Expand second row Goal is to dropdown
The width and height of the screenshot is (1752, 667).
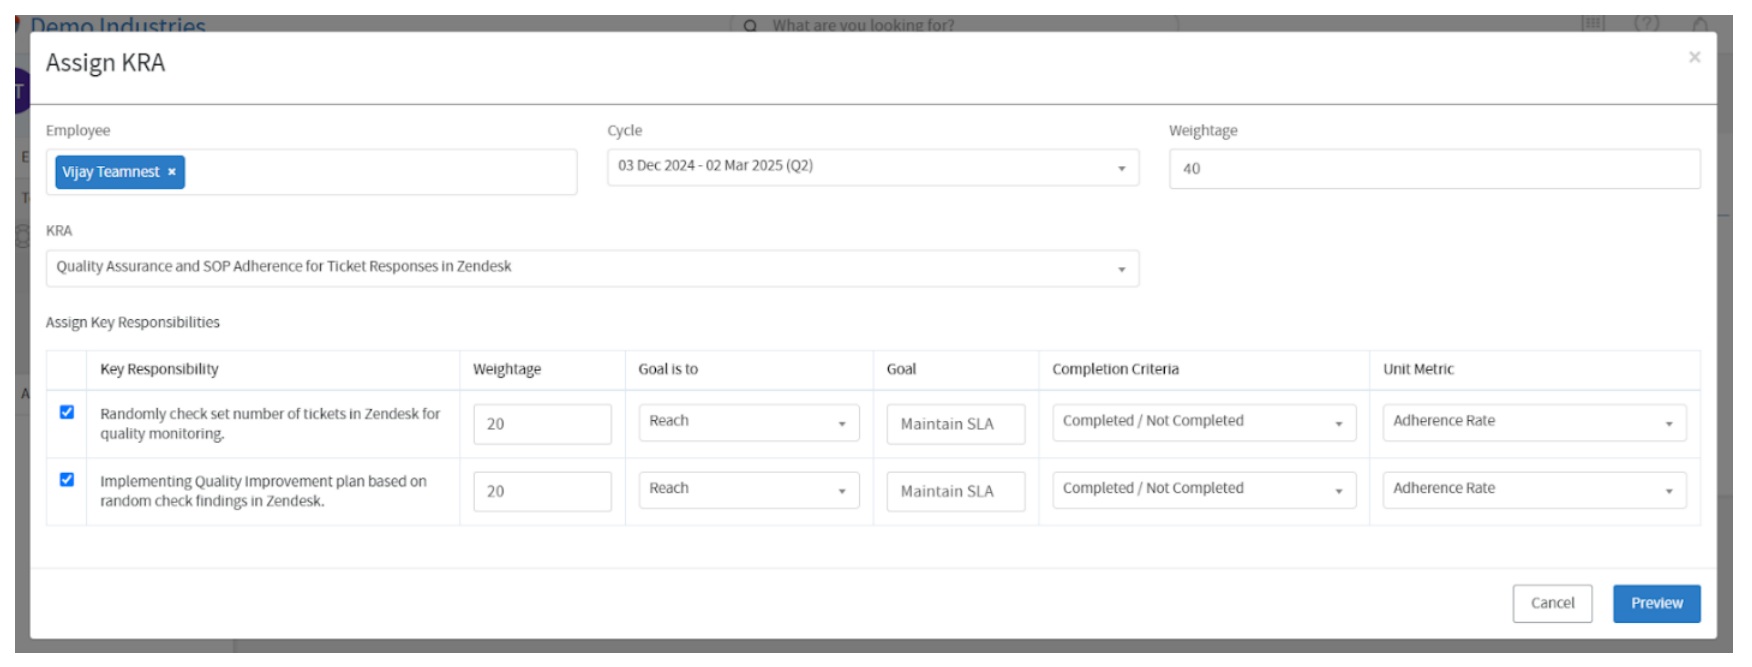point(748,490)
